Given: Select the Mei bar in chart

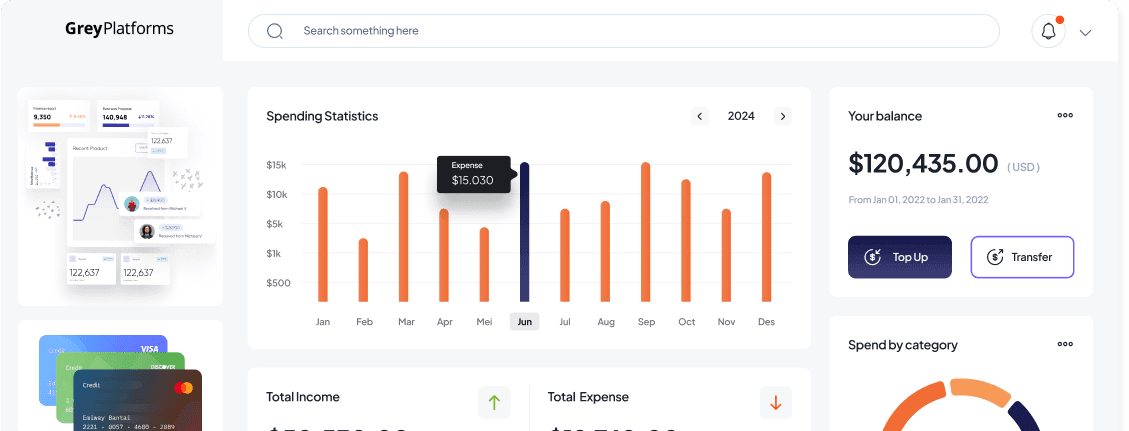Looking at the screenshot, I should (x=485, y=265).
